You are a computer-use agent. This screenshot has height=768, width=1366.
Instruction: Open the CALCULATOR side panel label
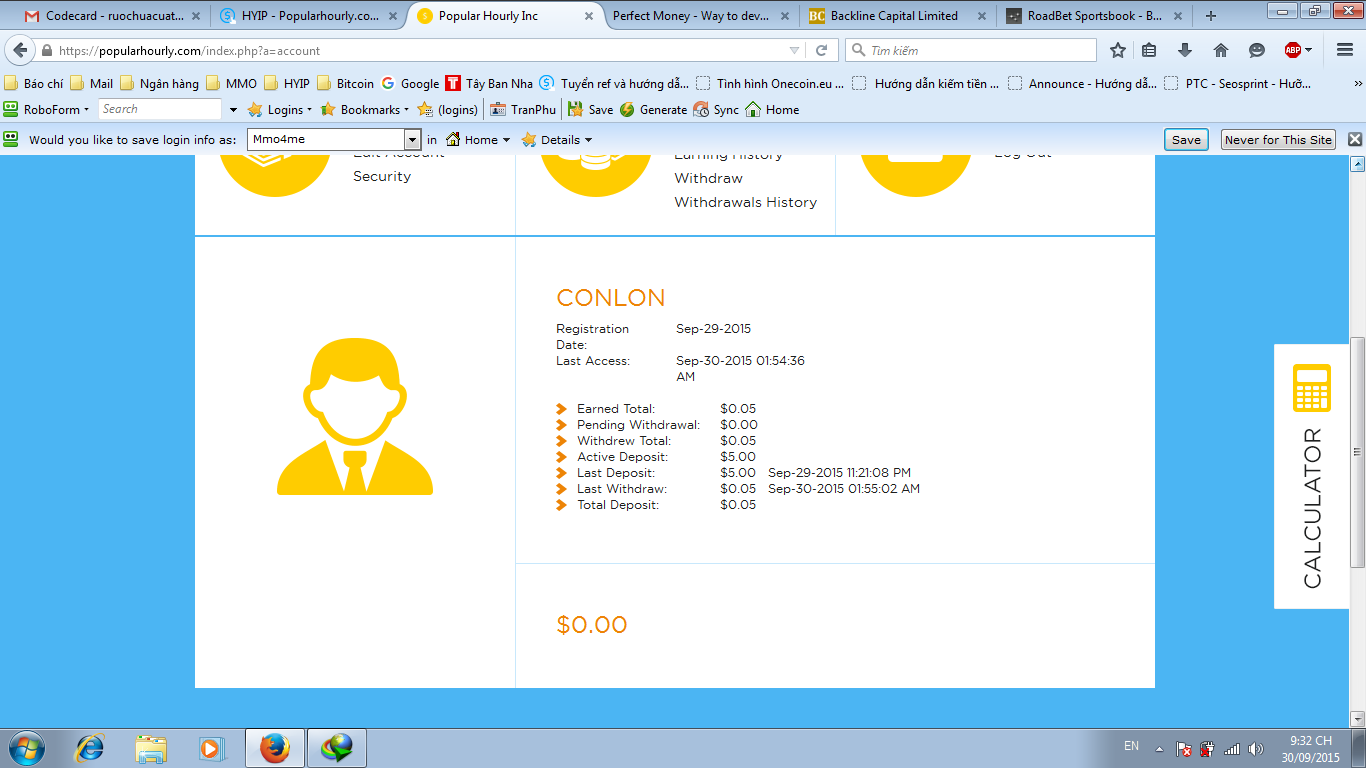(x=1312, y=508)
